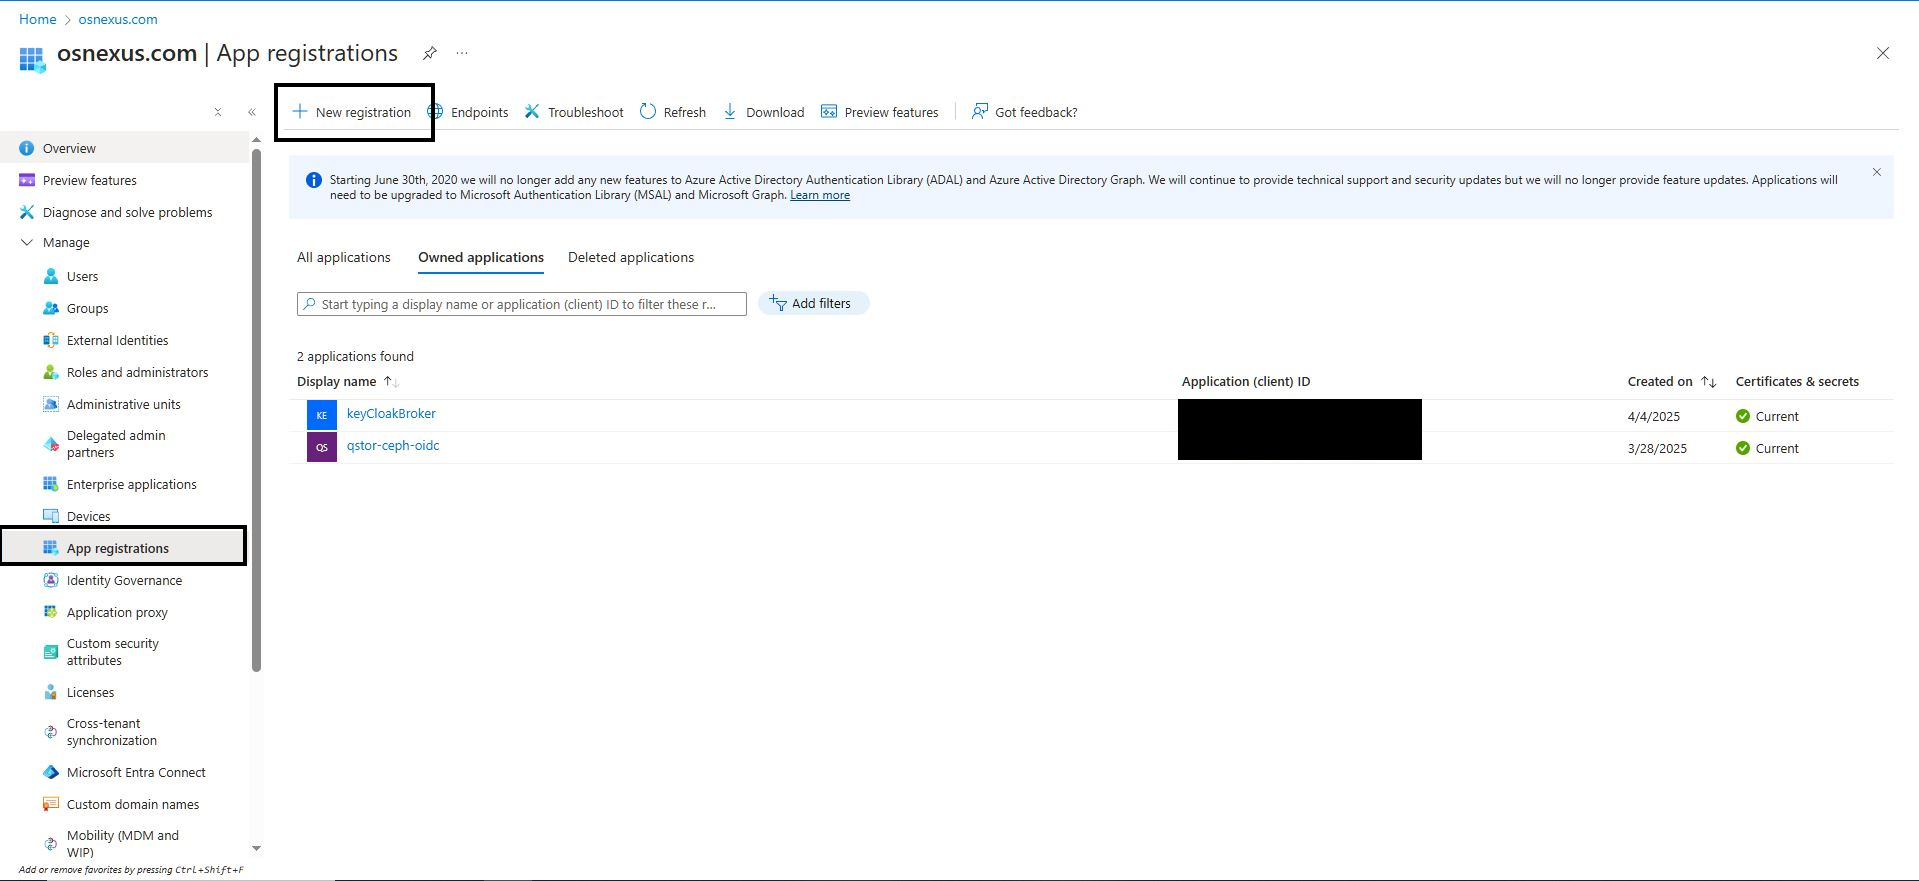Image resolution: width=1919 pixels, height=881 pixels.
Task: Open Preview features in the toolbar
Action: 880,112
